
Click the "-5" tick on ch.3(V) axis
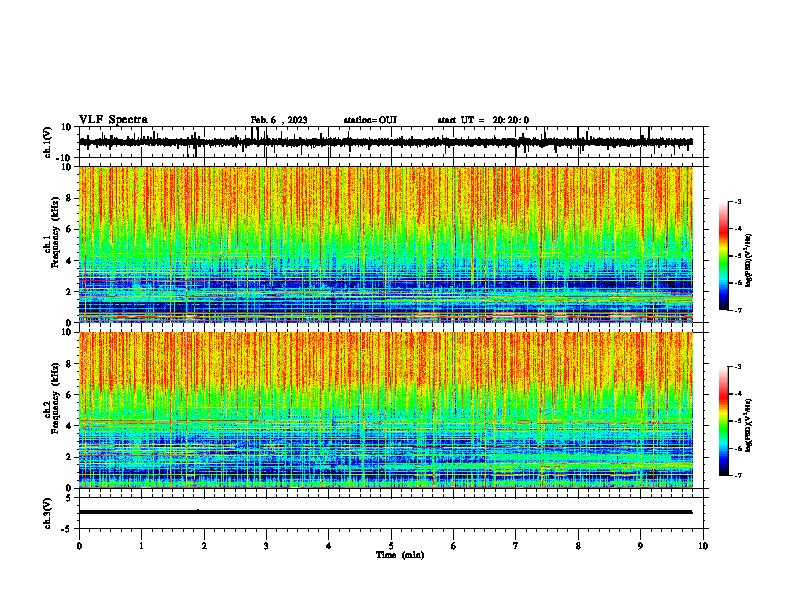pos(67,529)
